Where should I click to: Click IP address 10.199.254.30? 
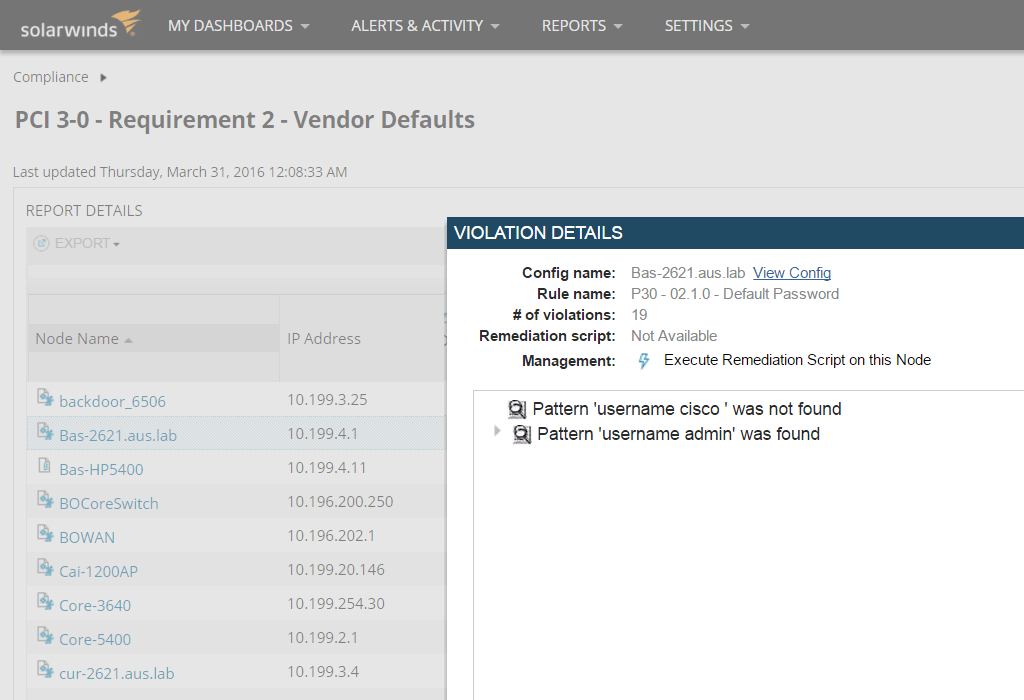[x=336, y=603]
